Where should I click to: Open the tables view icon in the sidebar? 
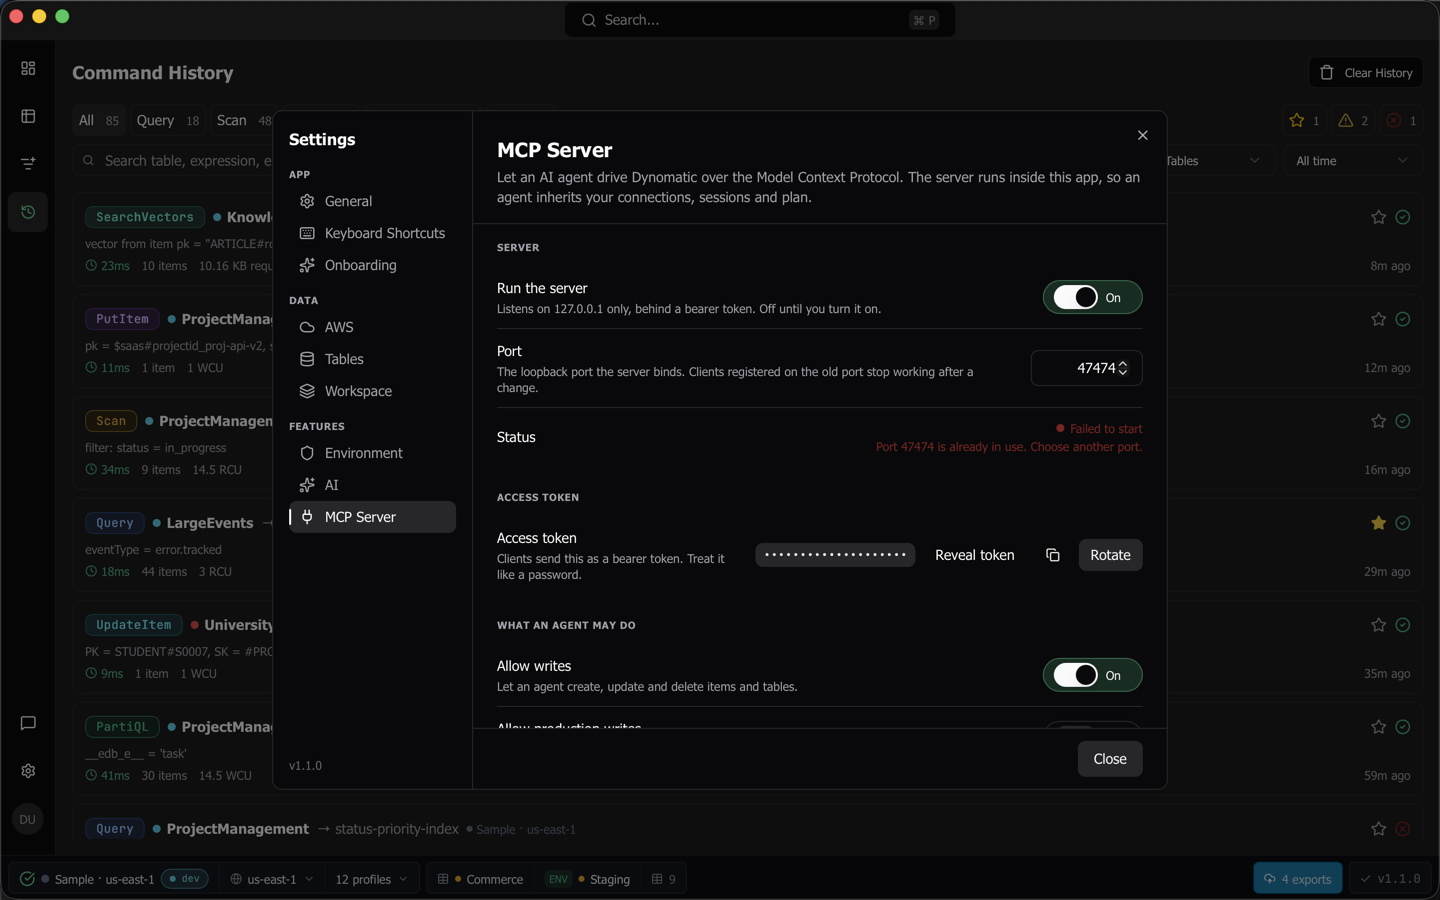coord(28,116)
